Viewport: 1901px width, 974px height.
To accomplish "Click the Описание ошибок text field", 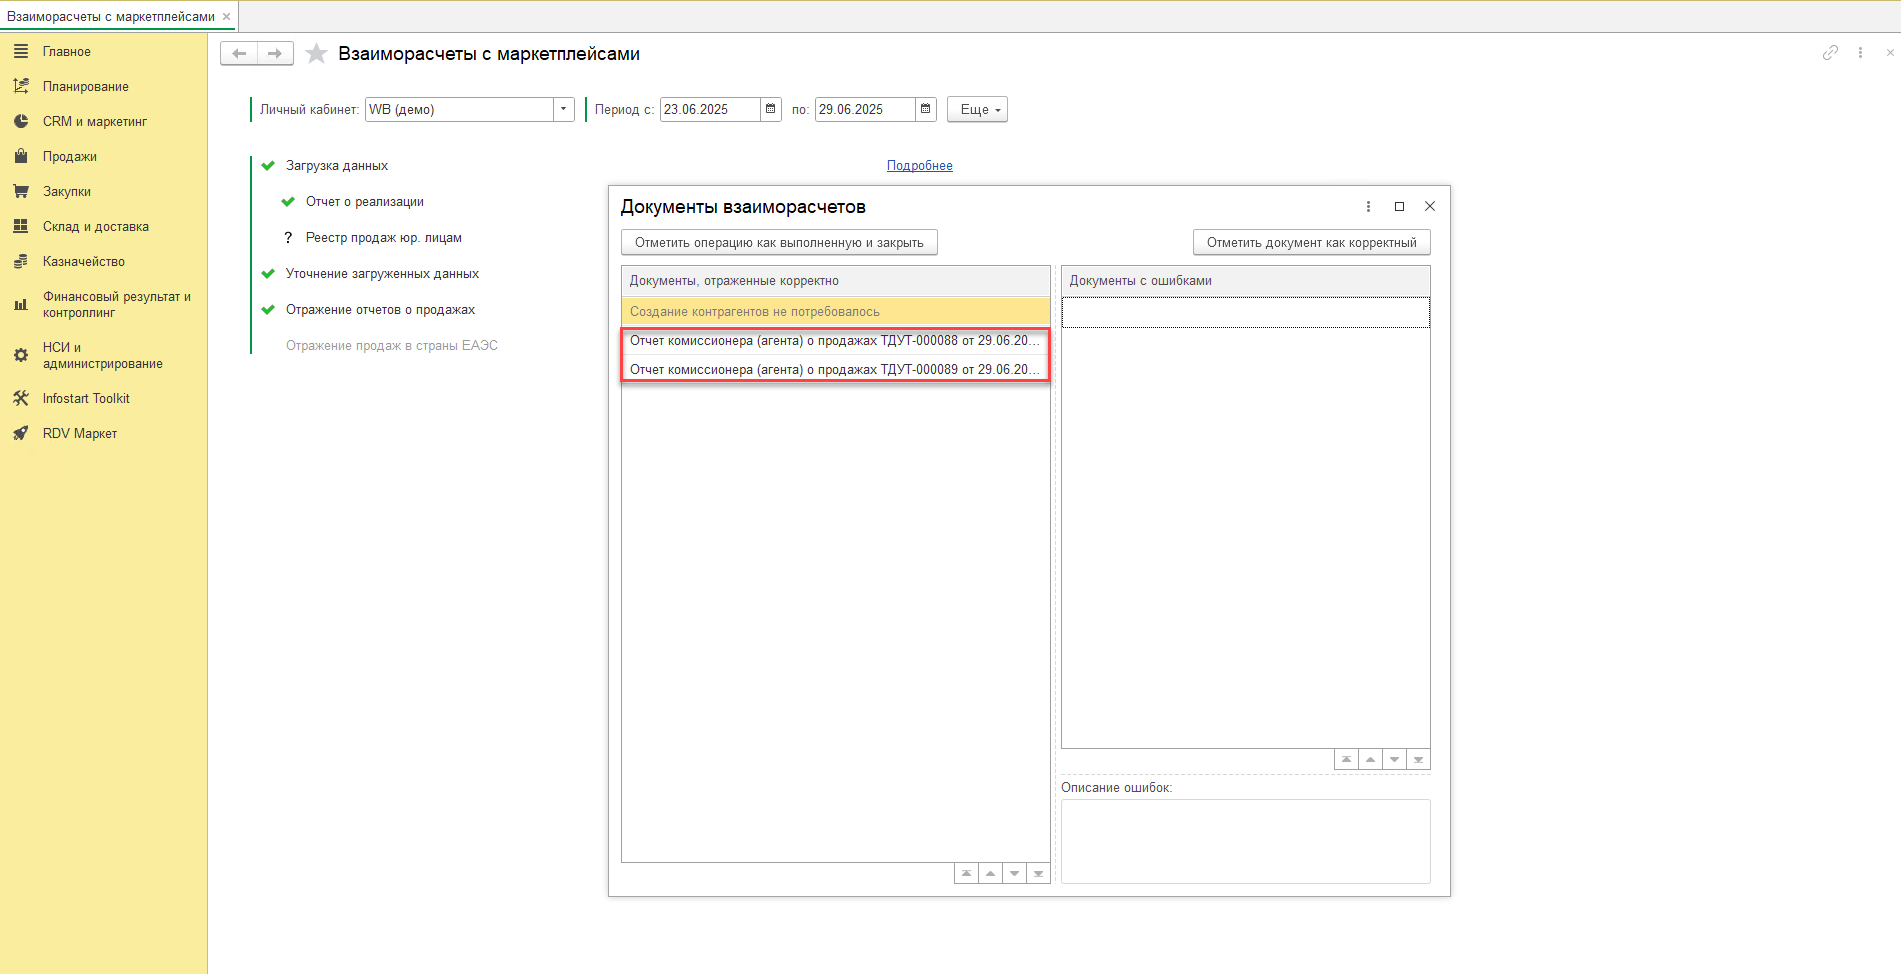I will tap(1245, 841).
